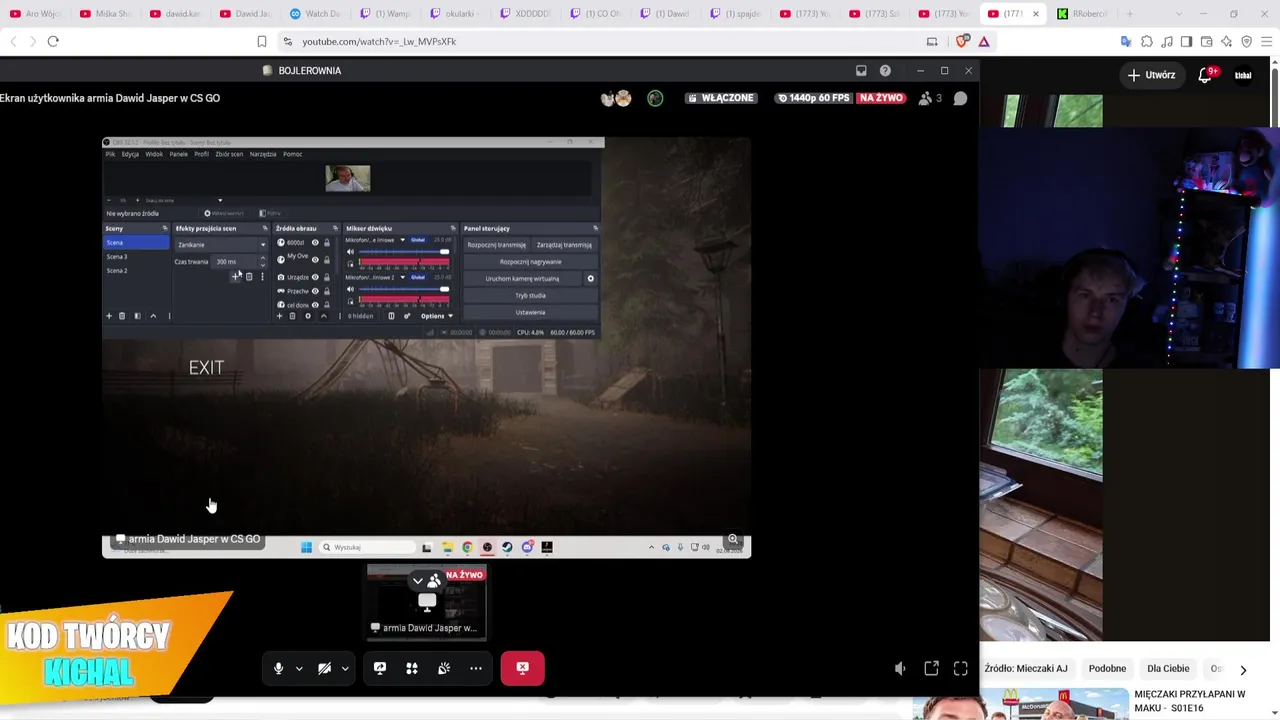Open the media control music note icon
1280x720 pixels.
coord(1167,41)
